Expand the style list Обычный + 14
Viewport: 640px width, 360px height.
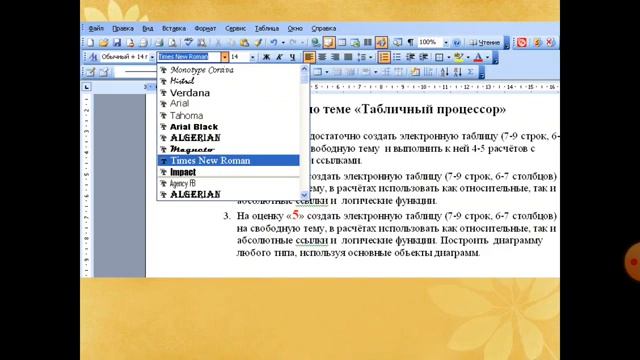152,58
